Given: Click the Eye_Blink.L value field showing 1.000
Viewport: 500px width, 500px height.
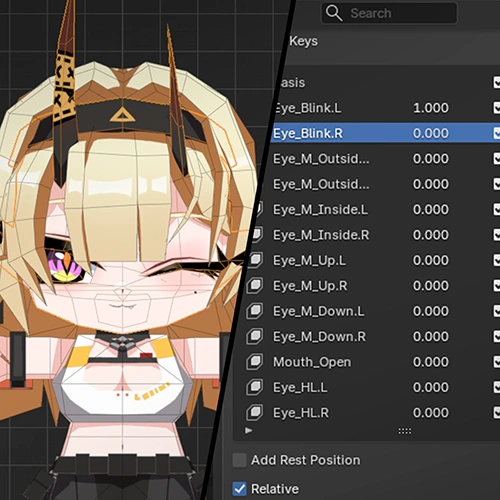Looking at the screenshot, I should [x=431, y=108].
